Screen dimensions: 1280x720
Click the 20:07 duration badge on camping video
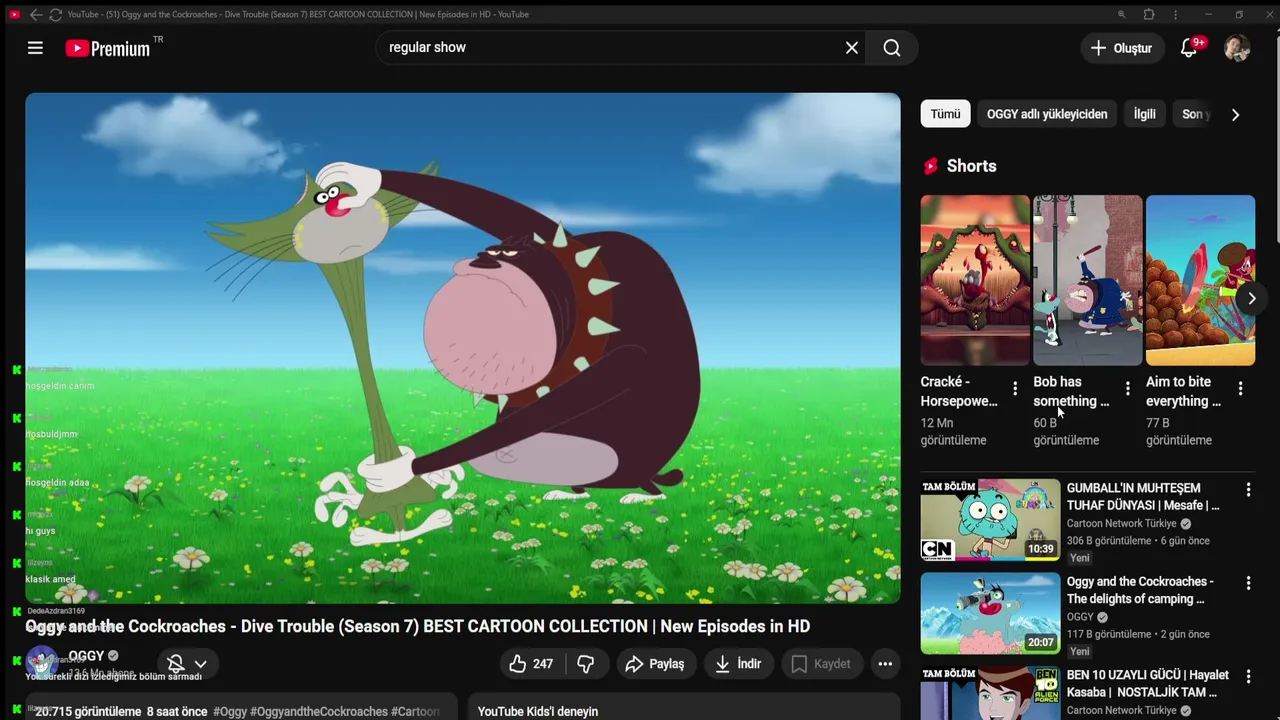[x=1041, y=642]
